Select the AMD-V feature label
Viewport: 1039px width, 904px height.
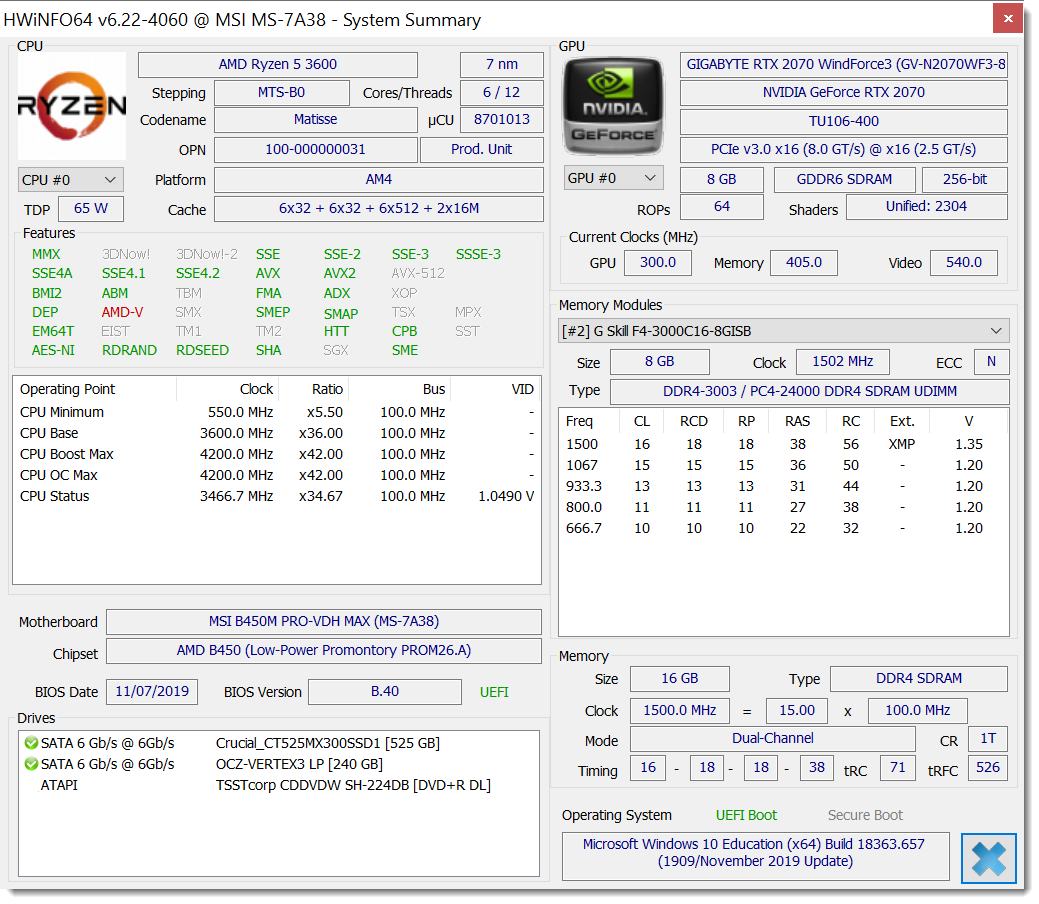click(123, 312)
